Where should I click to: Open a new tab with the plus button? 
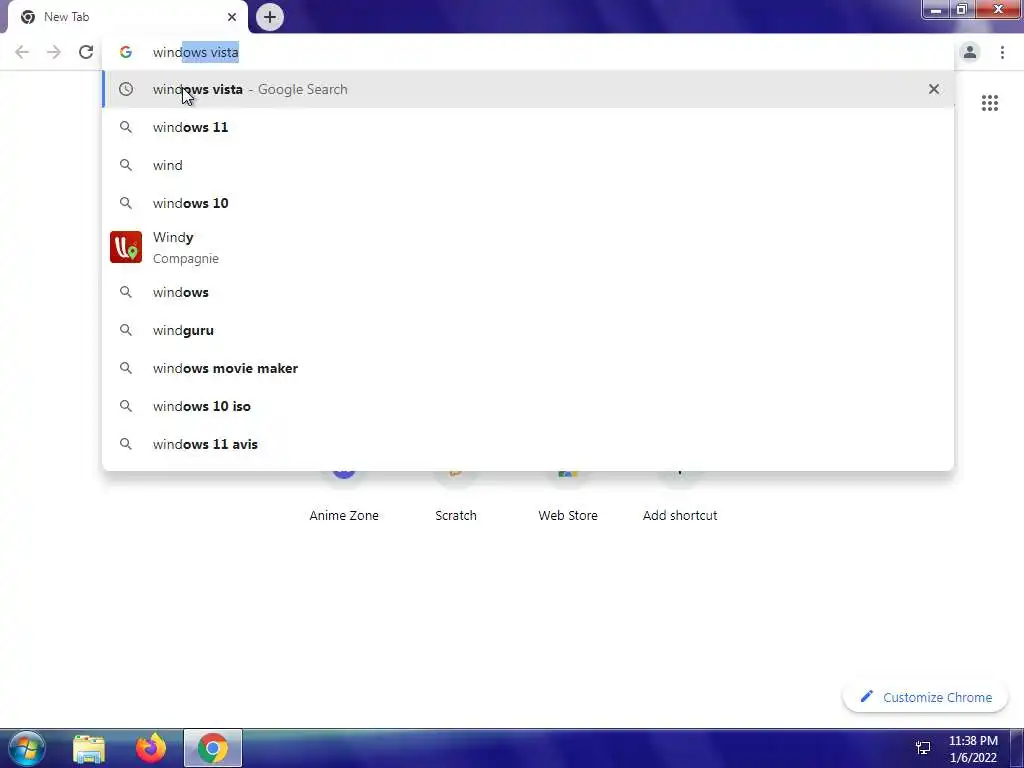(270, 17)
